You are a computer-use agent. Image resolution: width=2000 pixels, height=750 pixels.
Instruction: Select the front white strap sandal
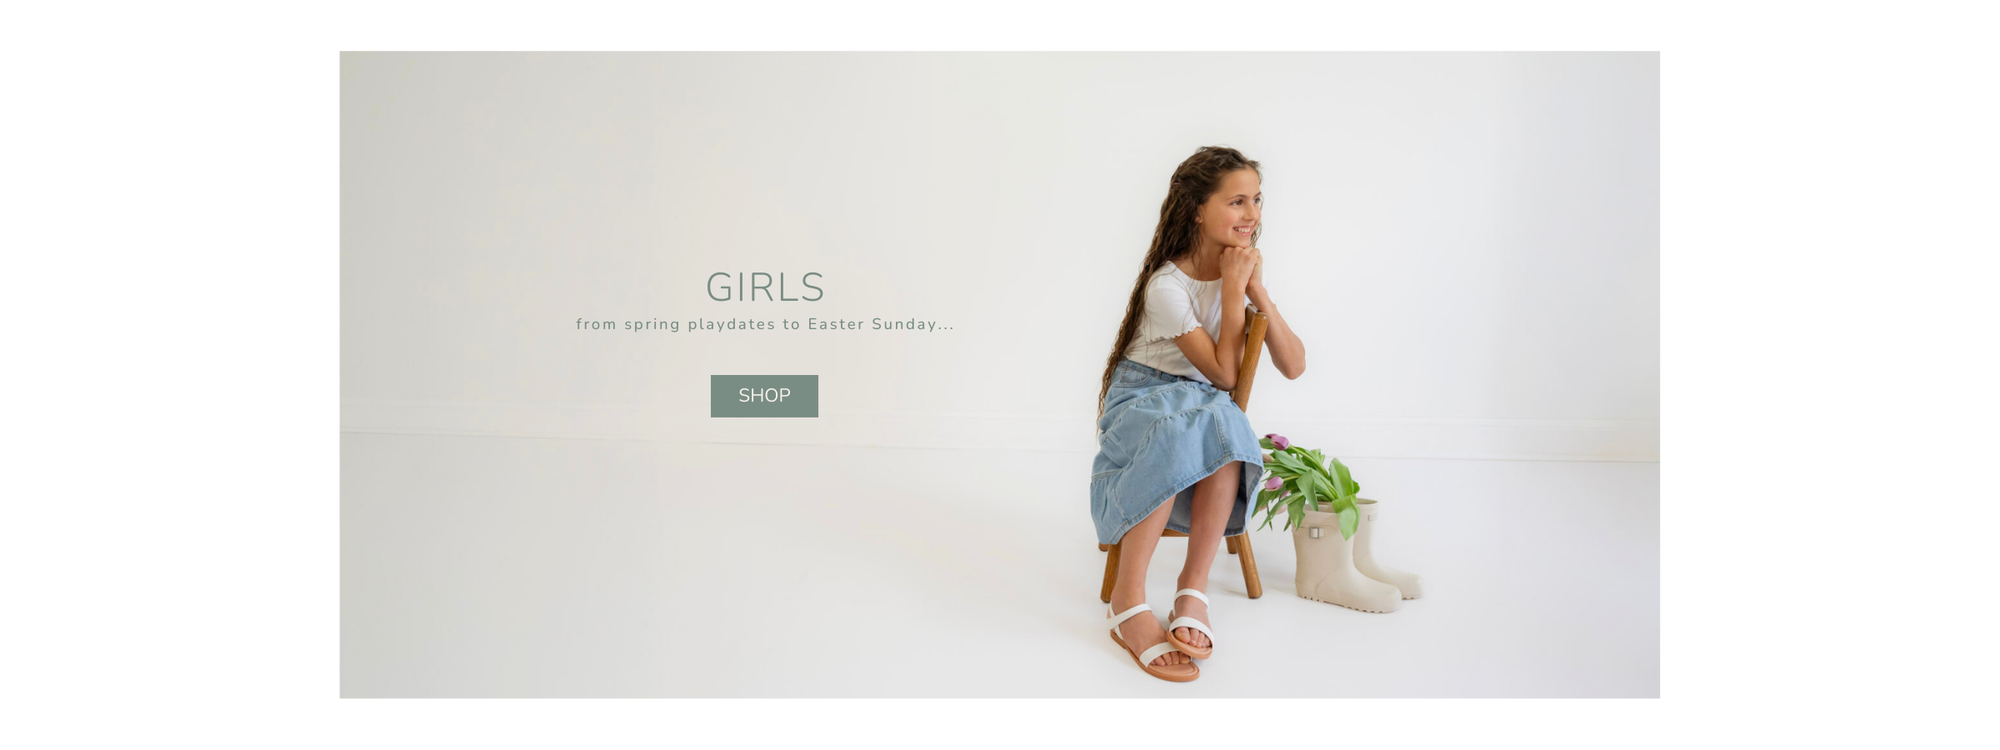pos(1152,644)
